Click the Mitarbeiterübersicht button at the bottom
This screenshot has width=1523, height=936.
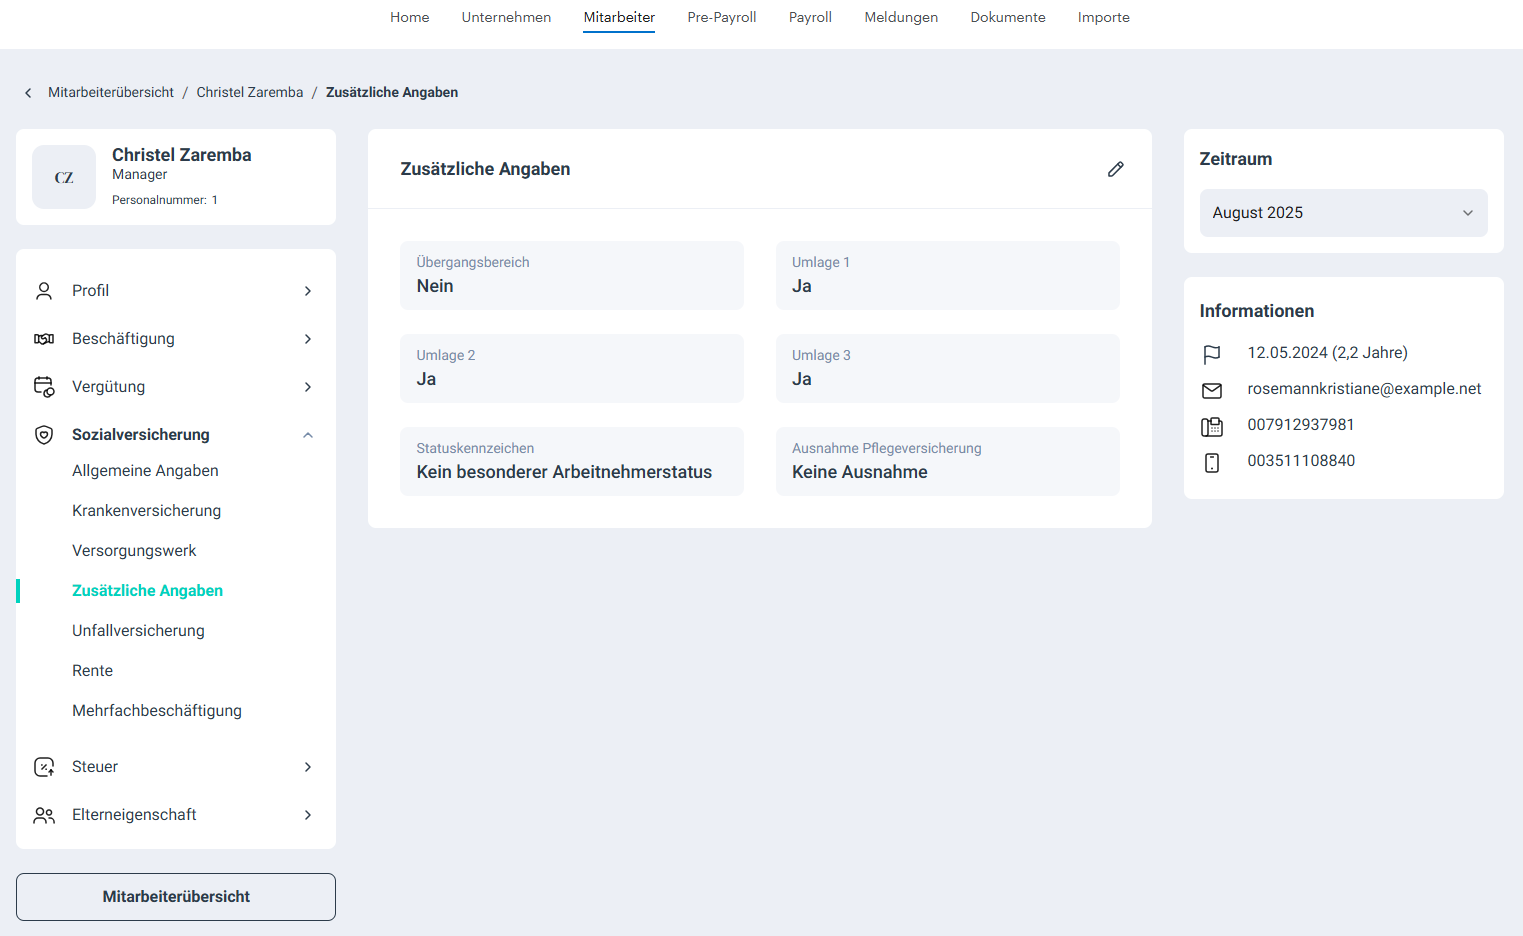(x=176, y=897)
